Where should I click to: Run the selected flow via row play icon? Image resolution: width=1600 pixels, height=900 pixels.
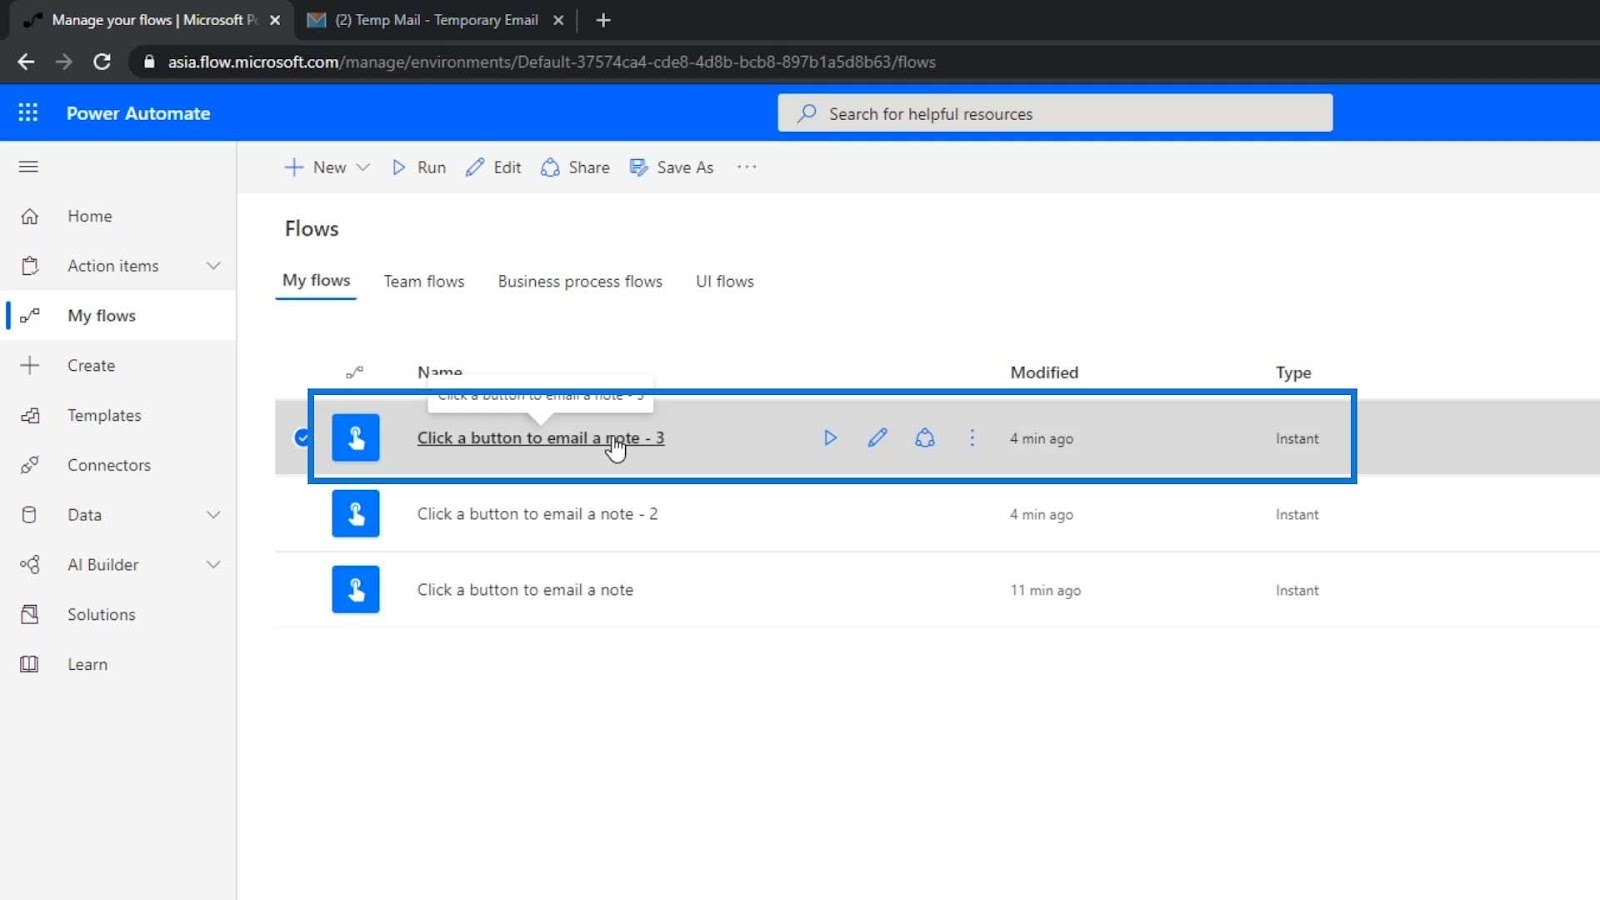830,438
